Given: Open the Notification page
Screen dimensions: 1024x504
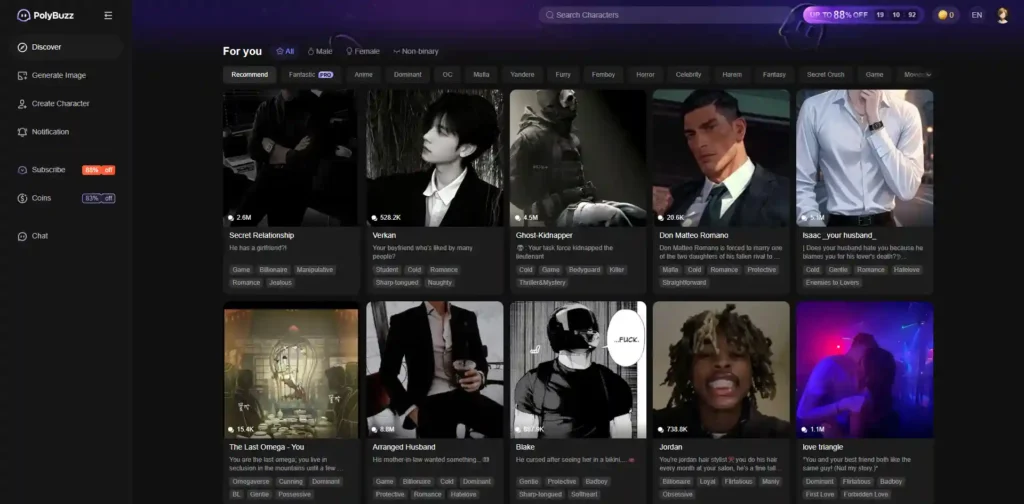Looking at the screenshot, I should point(50,131).
